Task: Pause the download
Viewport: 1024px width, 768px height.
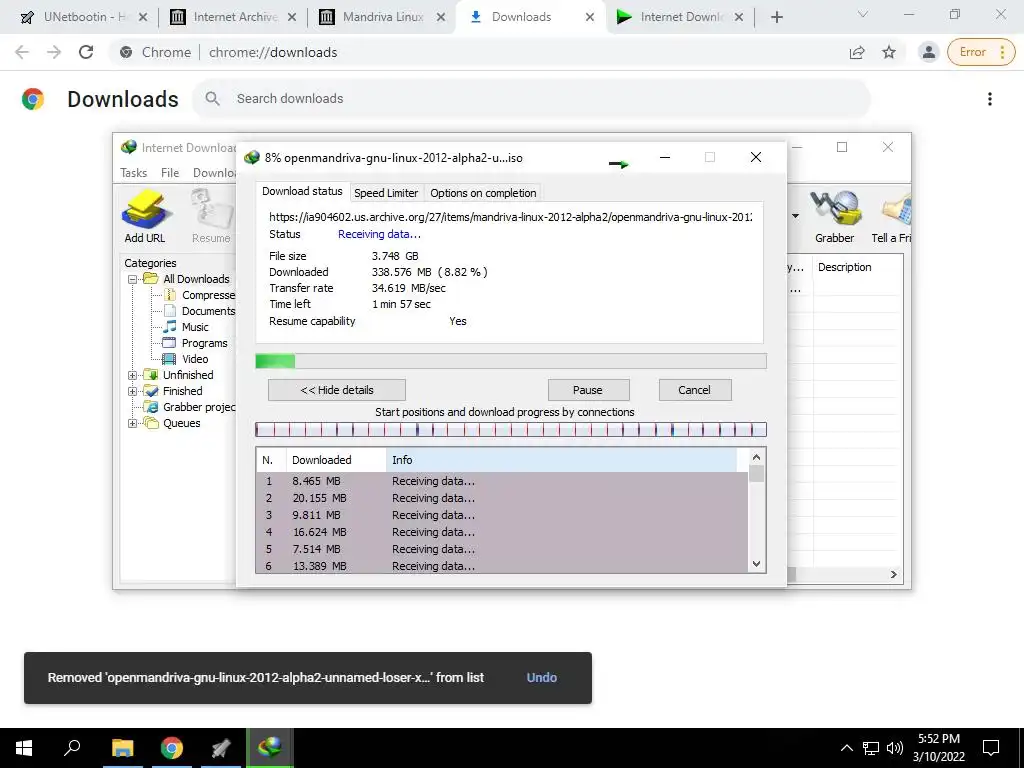Action: click(x=588, y=390)
